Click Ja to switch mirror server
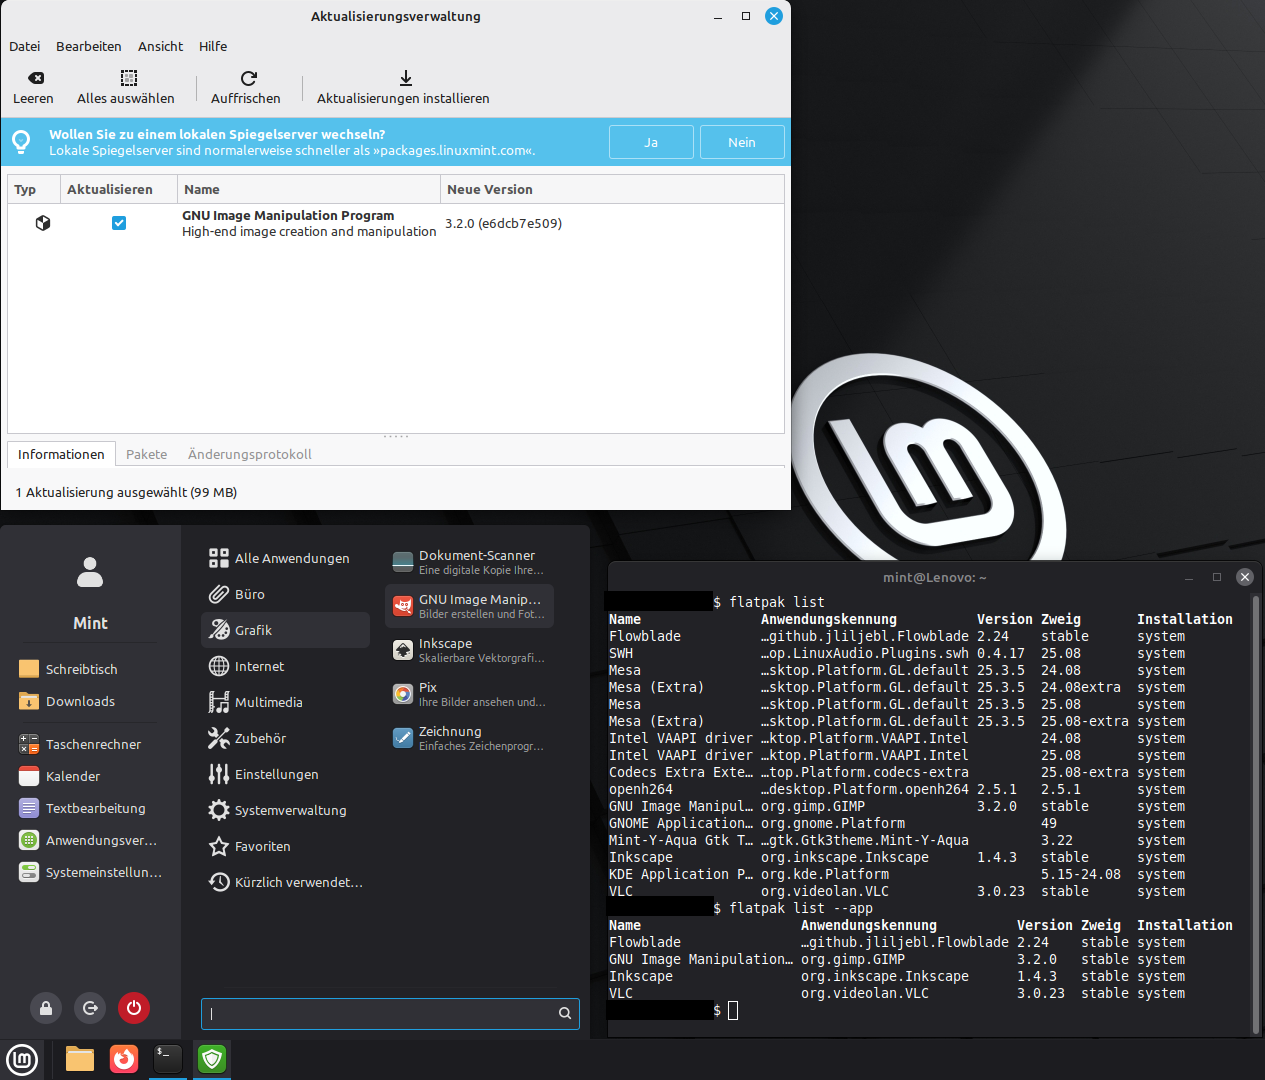The width and height of the screenshot is (1265, 1080). pos(651,142)
